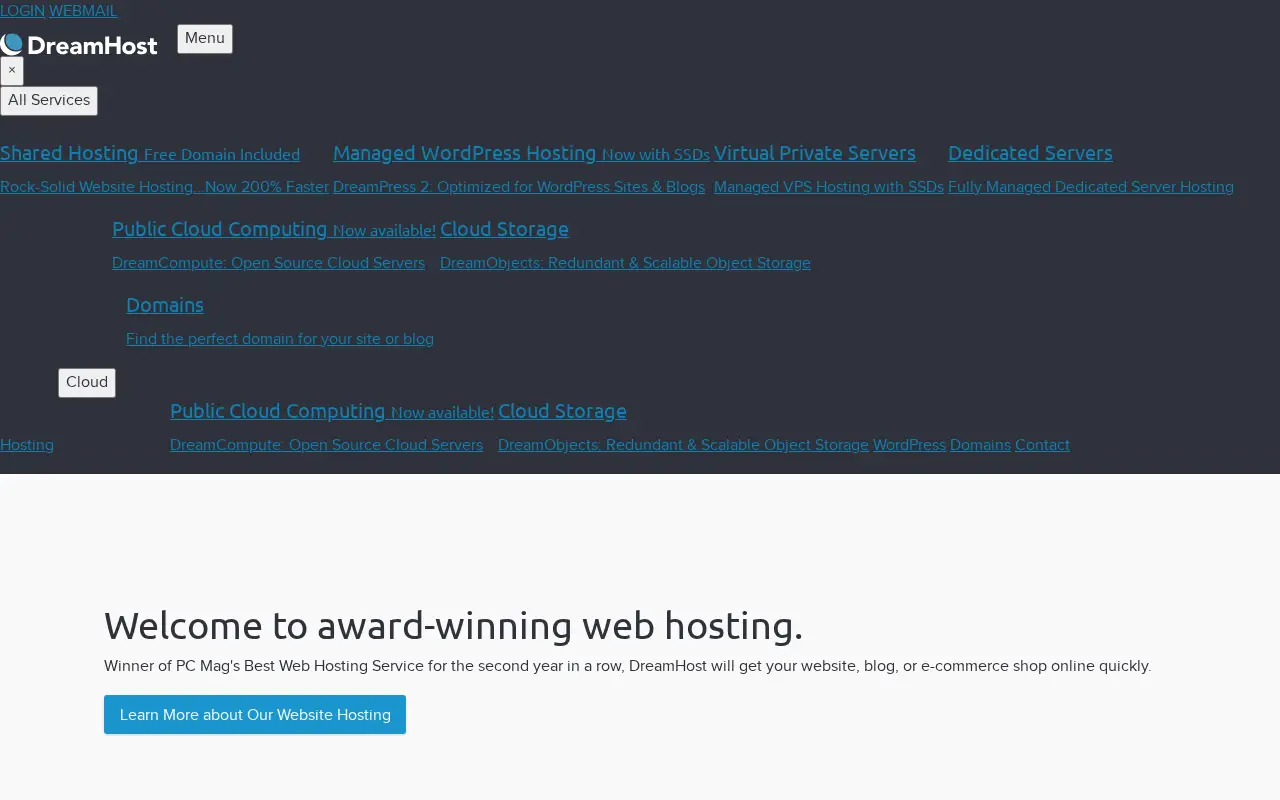Click the DreamHost logo
The width and height of the screenshot is (1280, 800).
(79, 45)
